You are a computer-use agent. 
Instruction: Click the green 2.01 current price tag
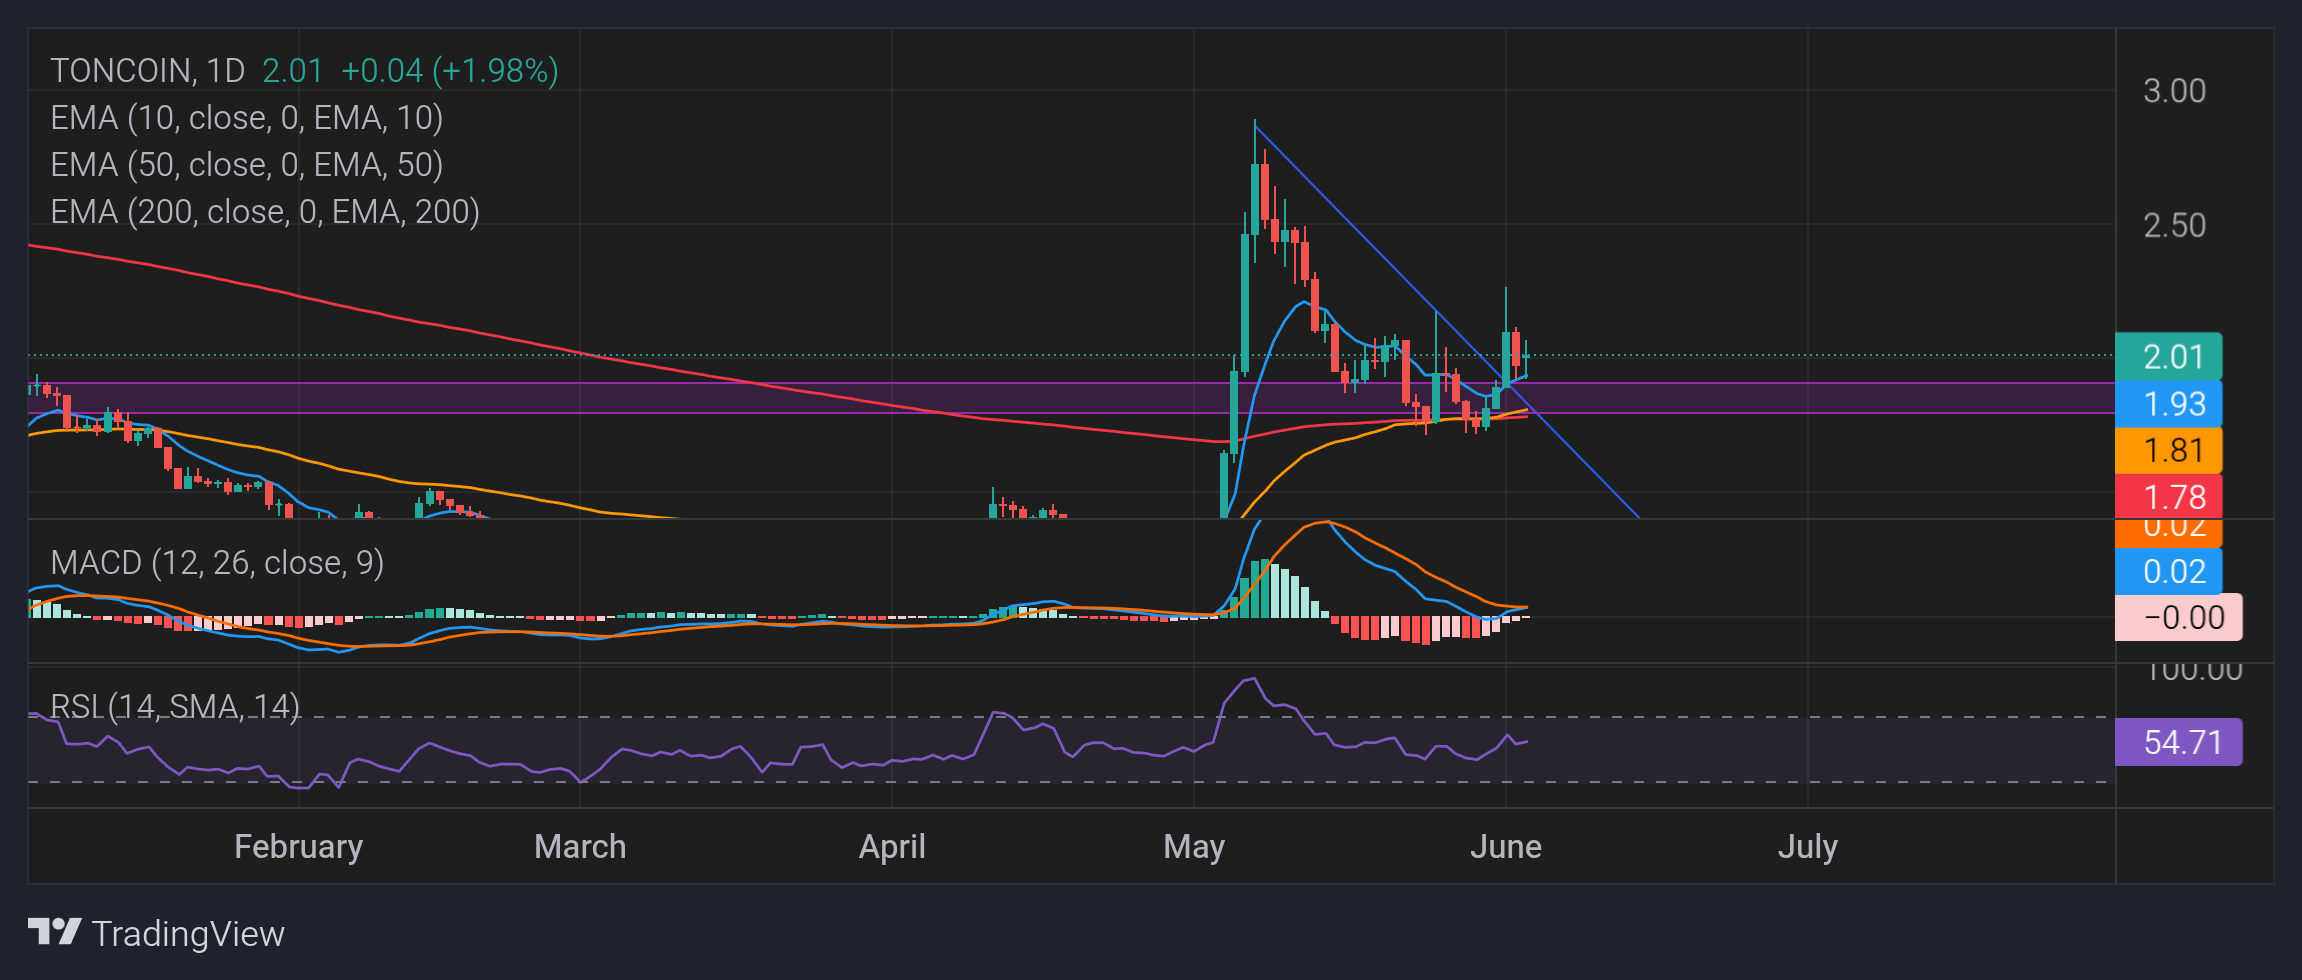coord(2169,356)
